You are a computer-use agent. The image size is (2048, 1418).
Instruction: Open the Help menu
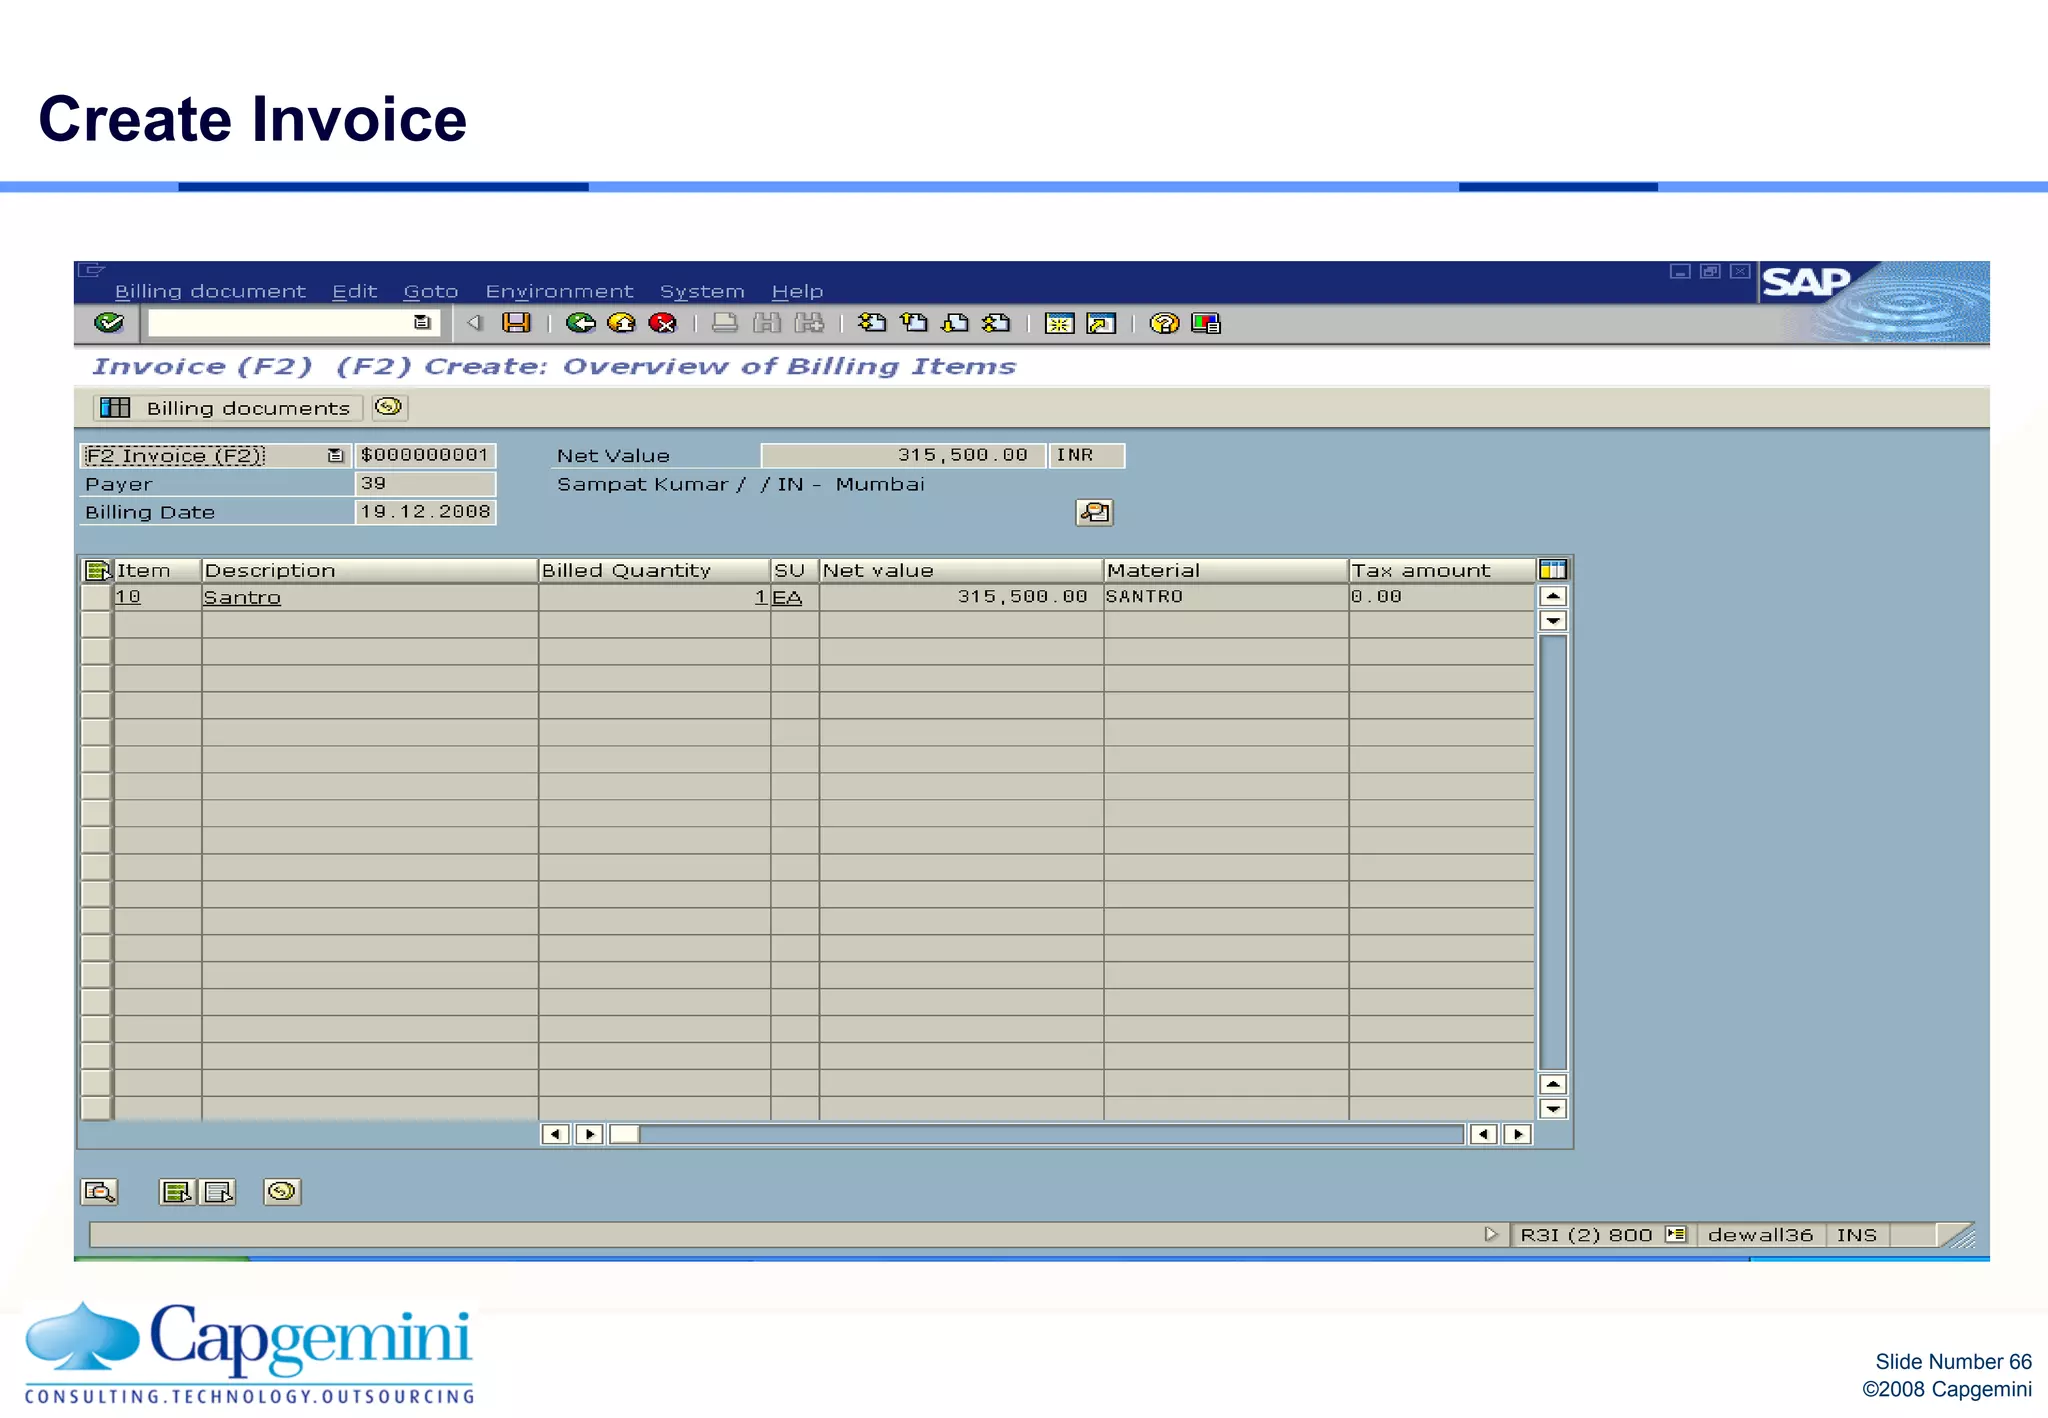[797, 291]
